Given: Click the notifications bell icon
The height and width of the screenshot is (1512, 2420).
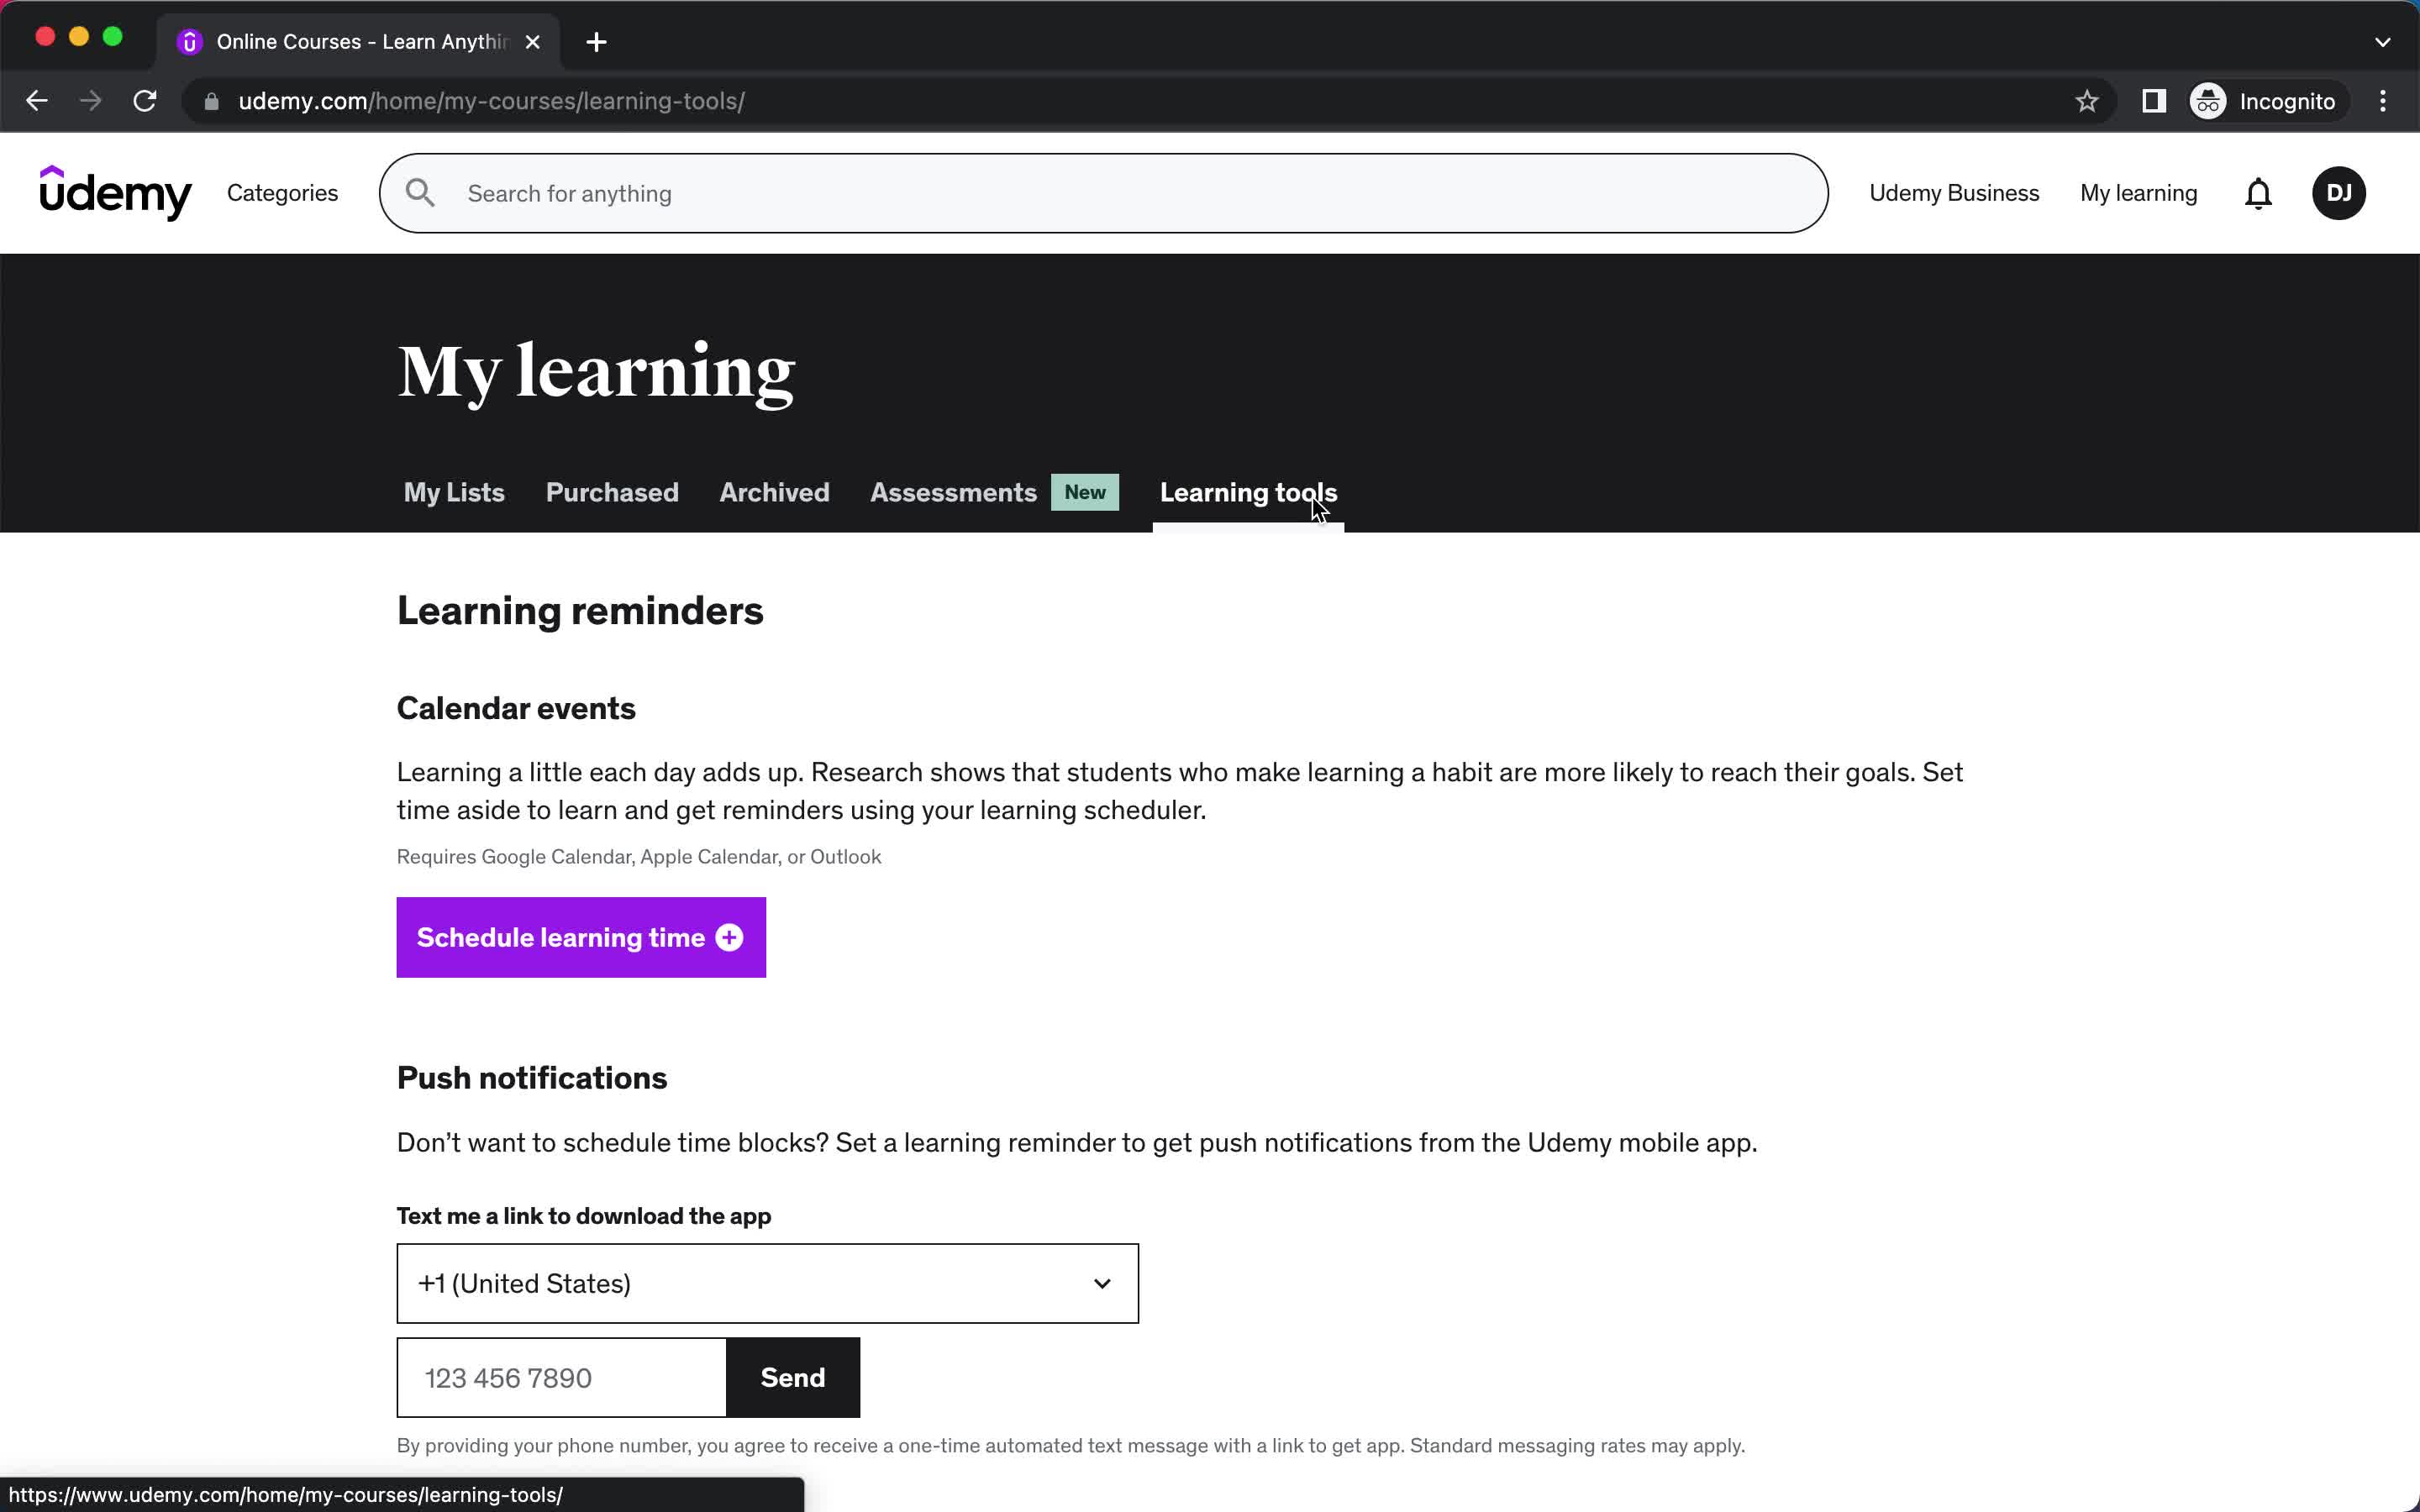Looking at the screenshot, I should point(2258,193).
